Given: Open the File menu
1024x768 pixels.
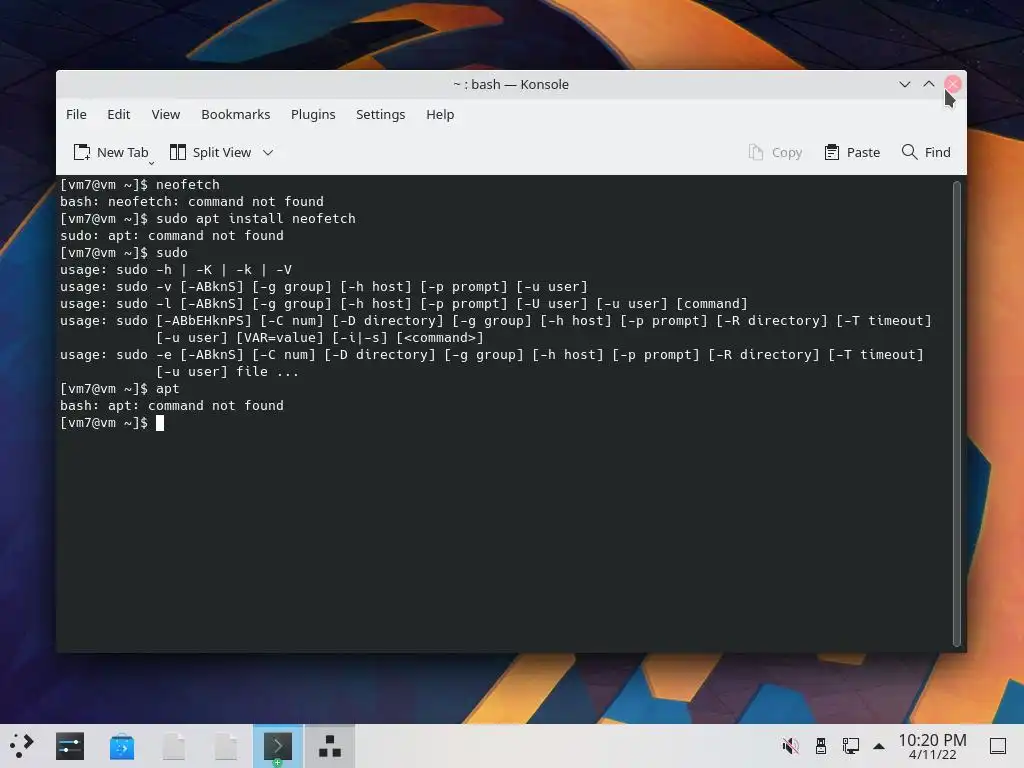Looking at the screenshot, I should tap(76, 114).
